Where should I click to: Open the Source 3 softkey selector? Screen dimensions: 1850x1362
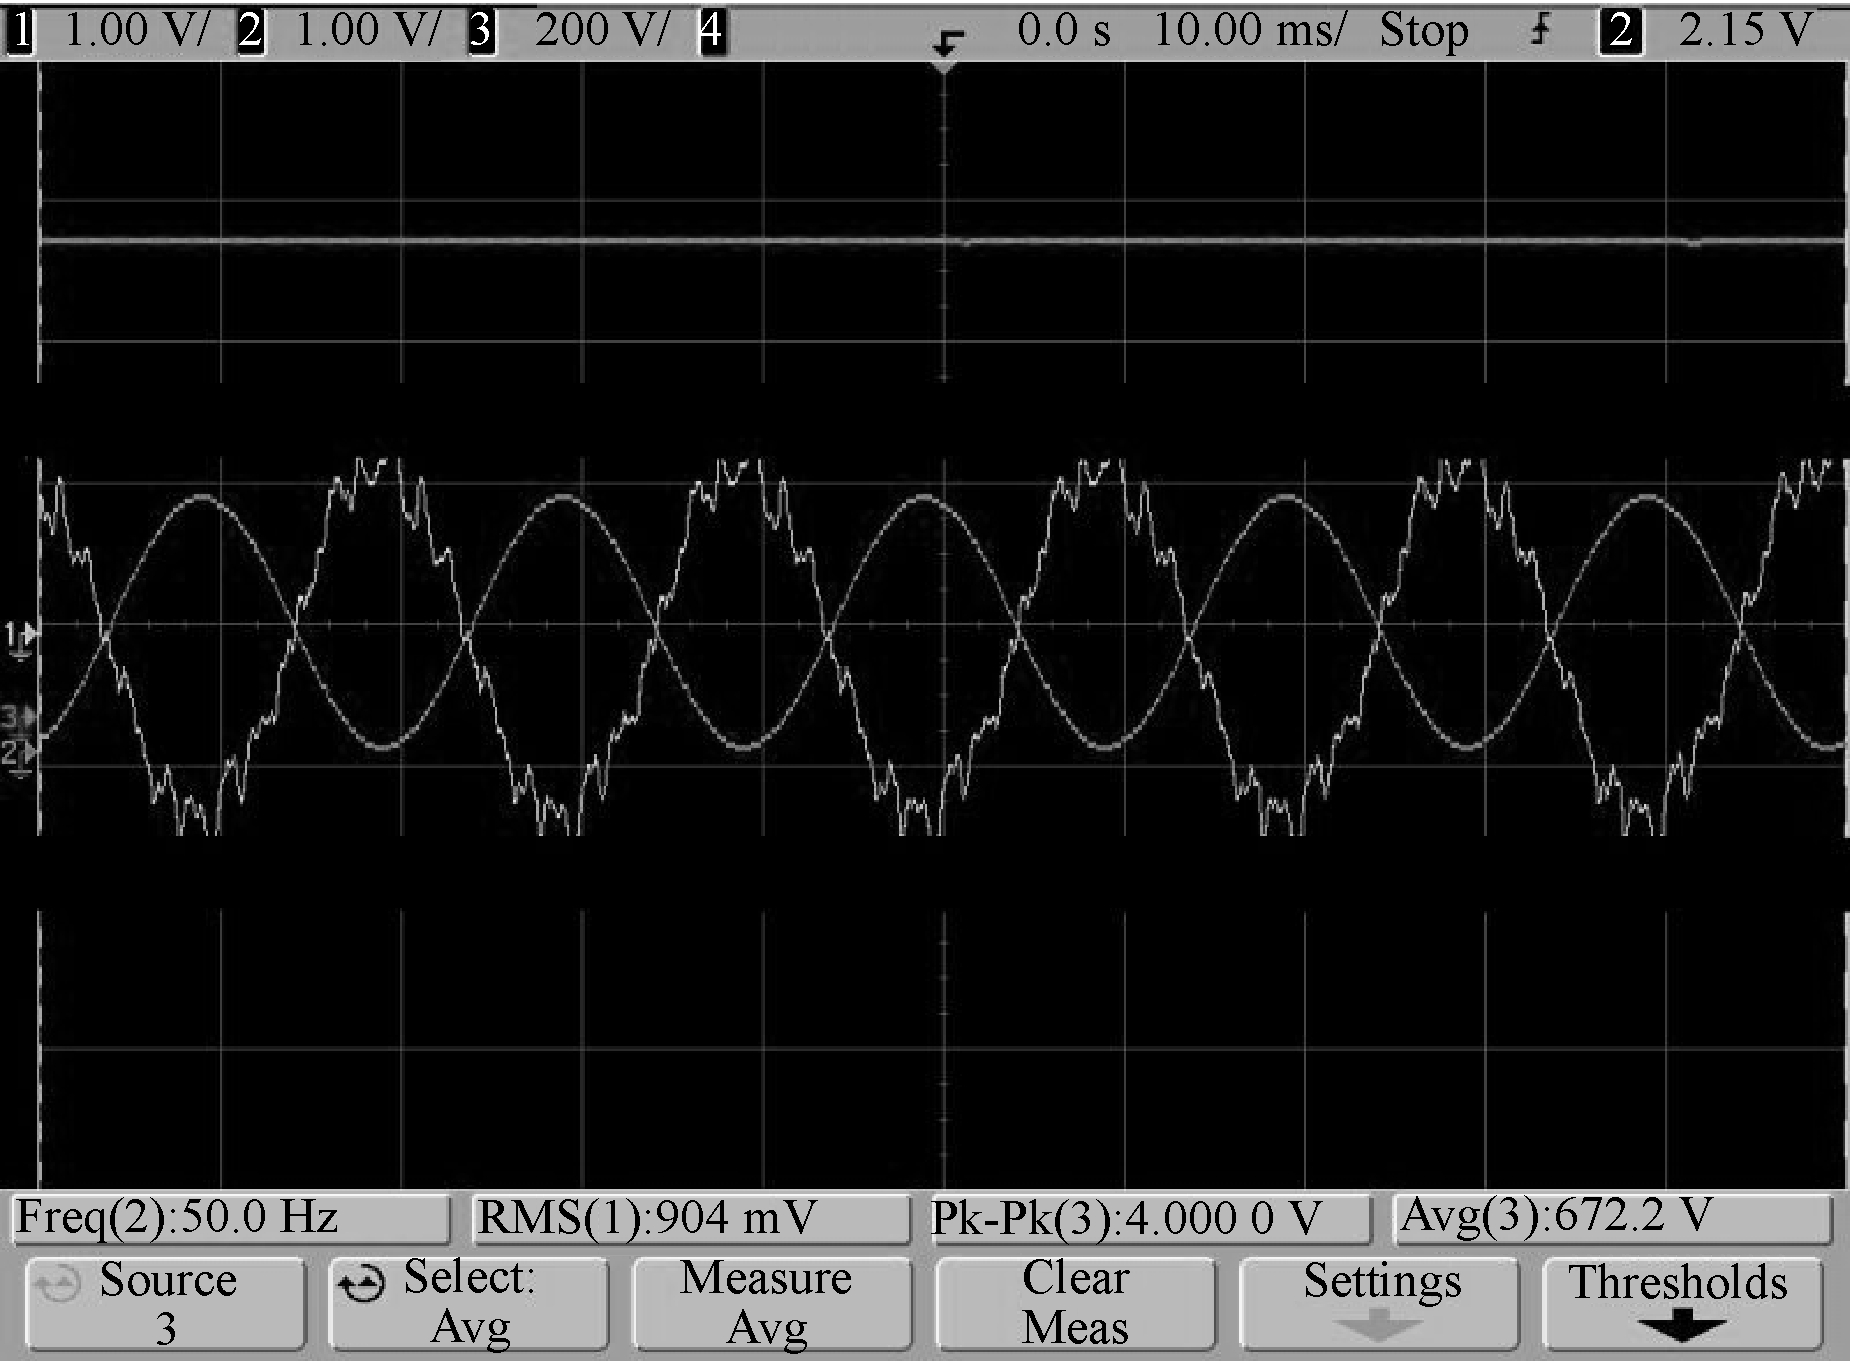point(166,1304)
